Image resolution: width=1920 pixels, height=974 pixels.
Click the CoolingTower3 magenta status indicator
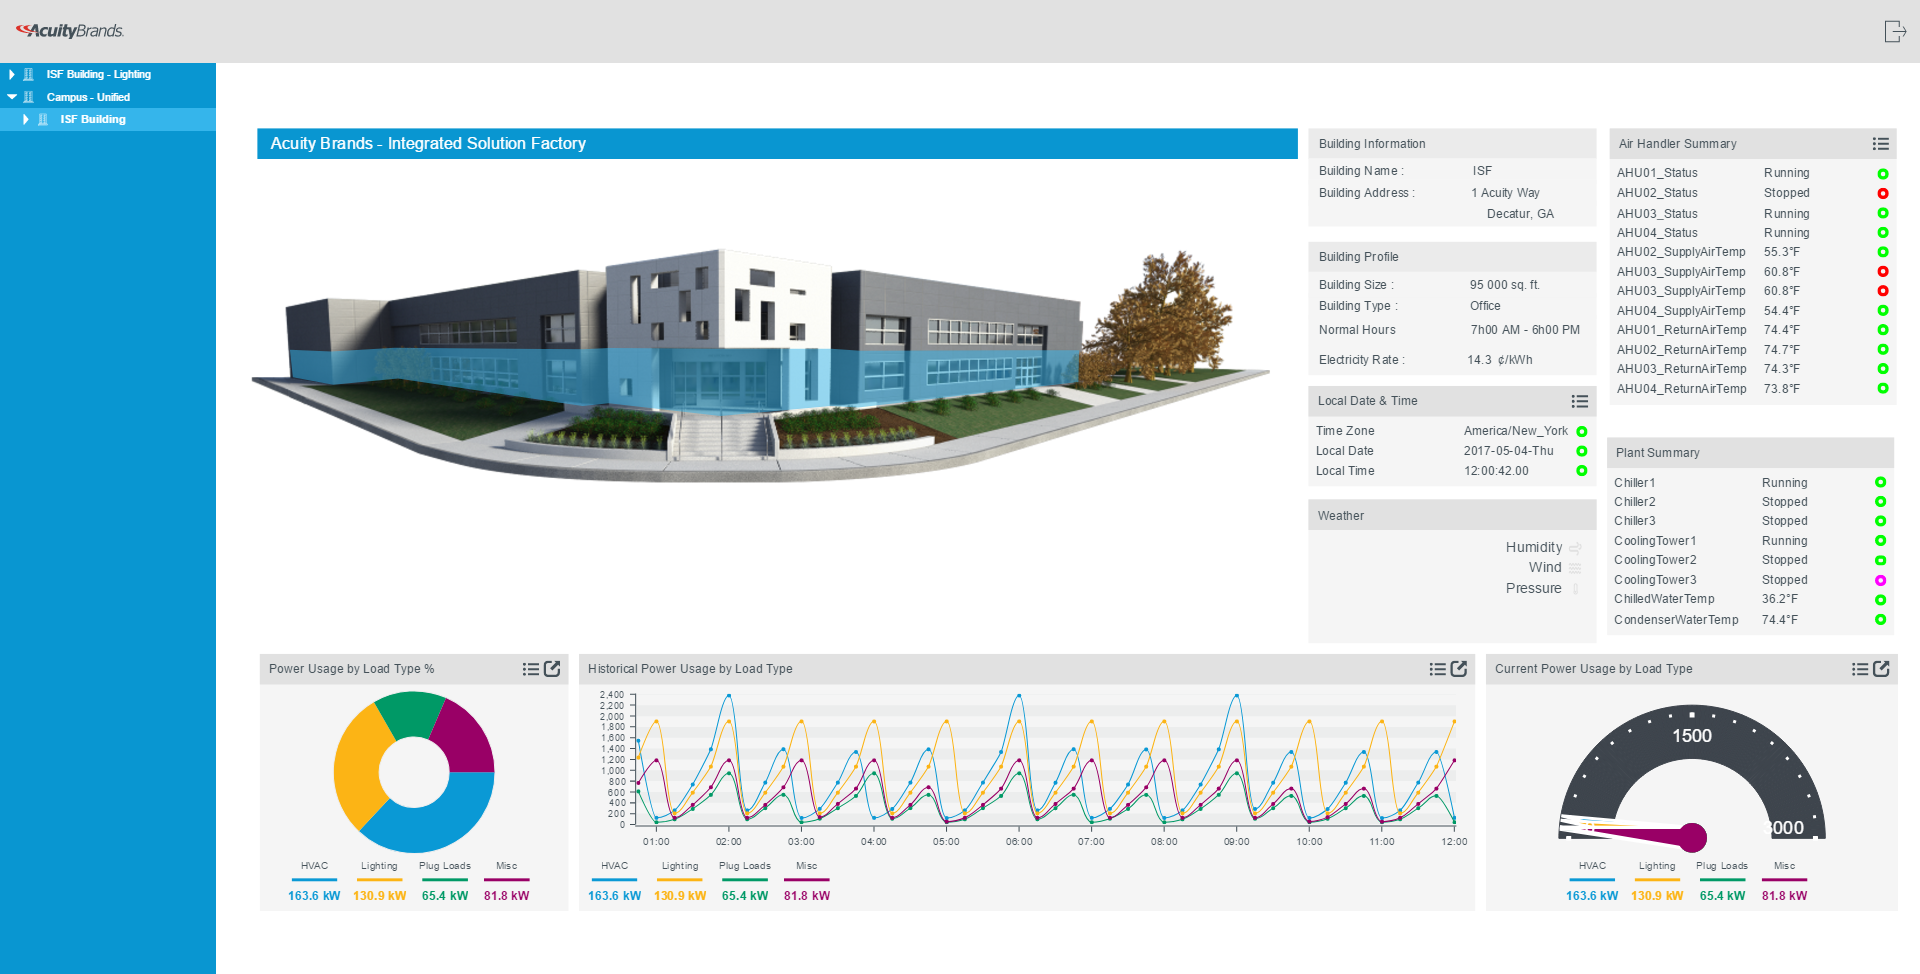click(1880, 580)
